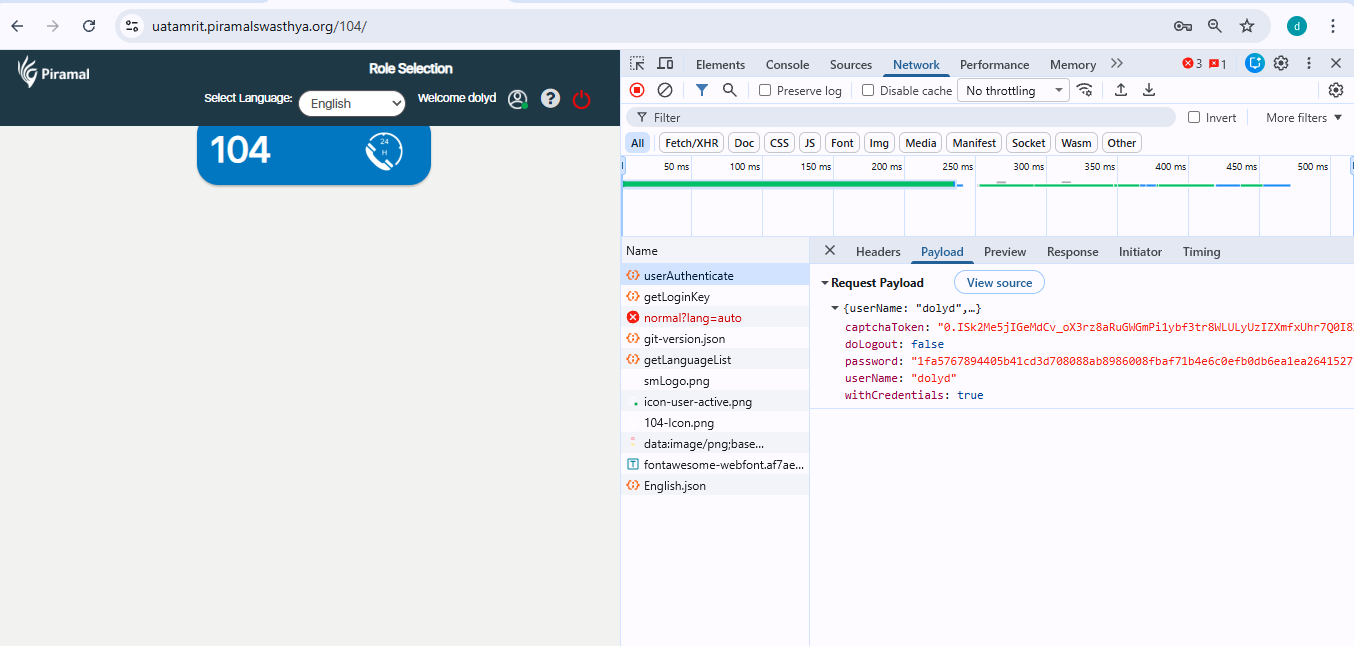Open the Response tab of request
1354x646 pixels.
[1072, 252]
